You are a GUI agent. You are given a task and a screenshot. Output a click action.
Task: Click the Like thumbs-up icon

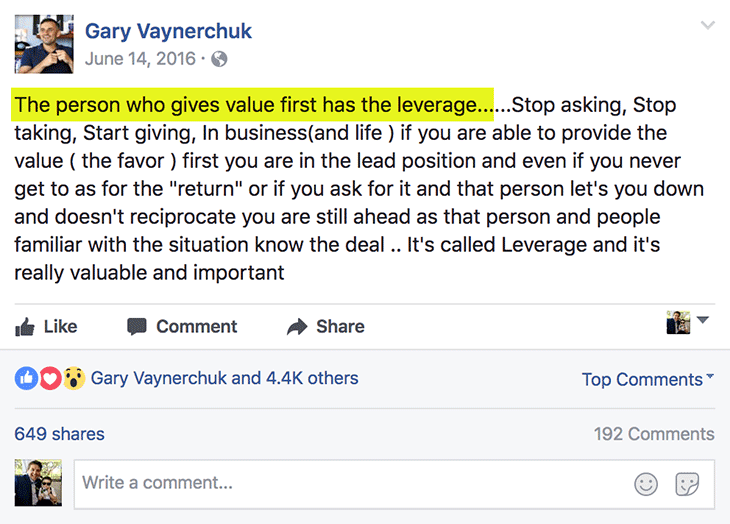coord(26,326)
